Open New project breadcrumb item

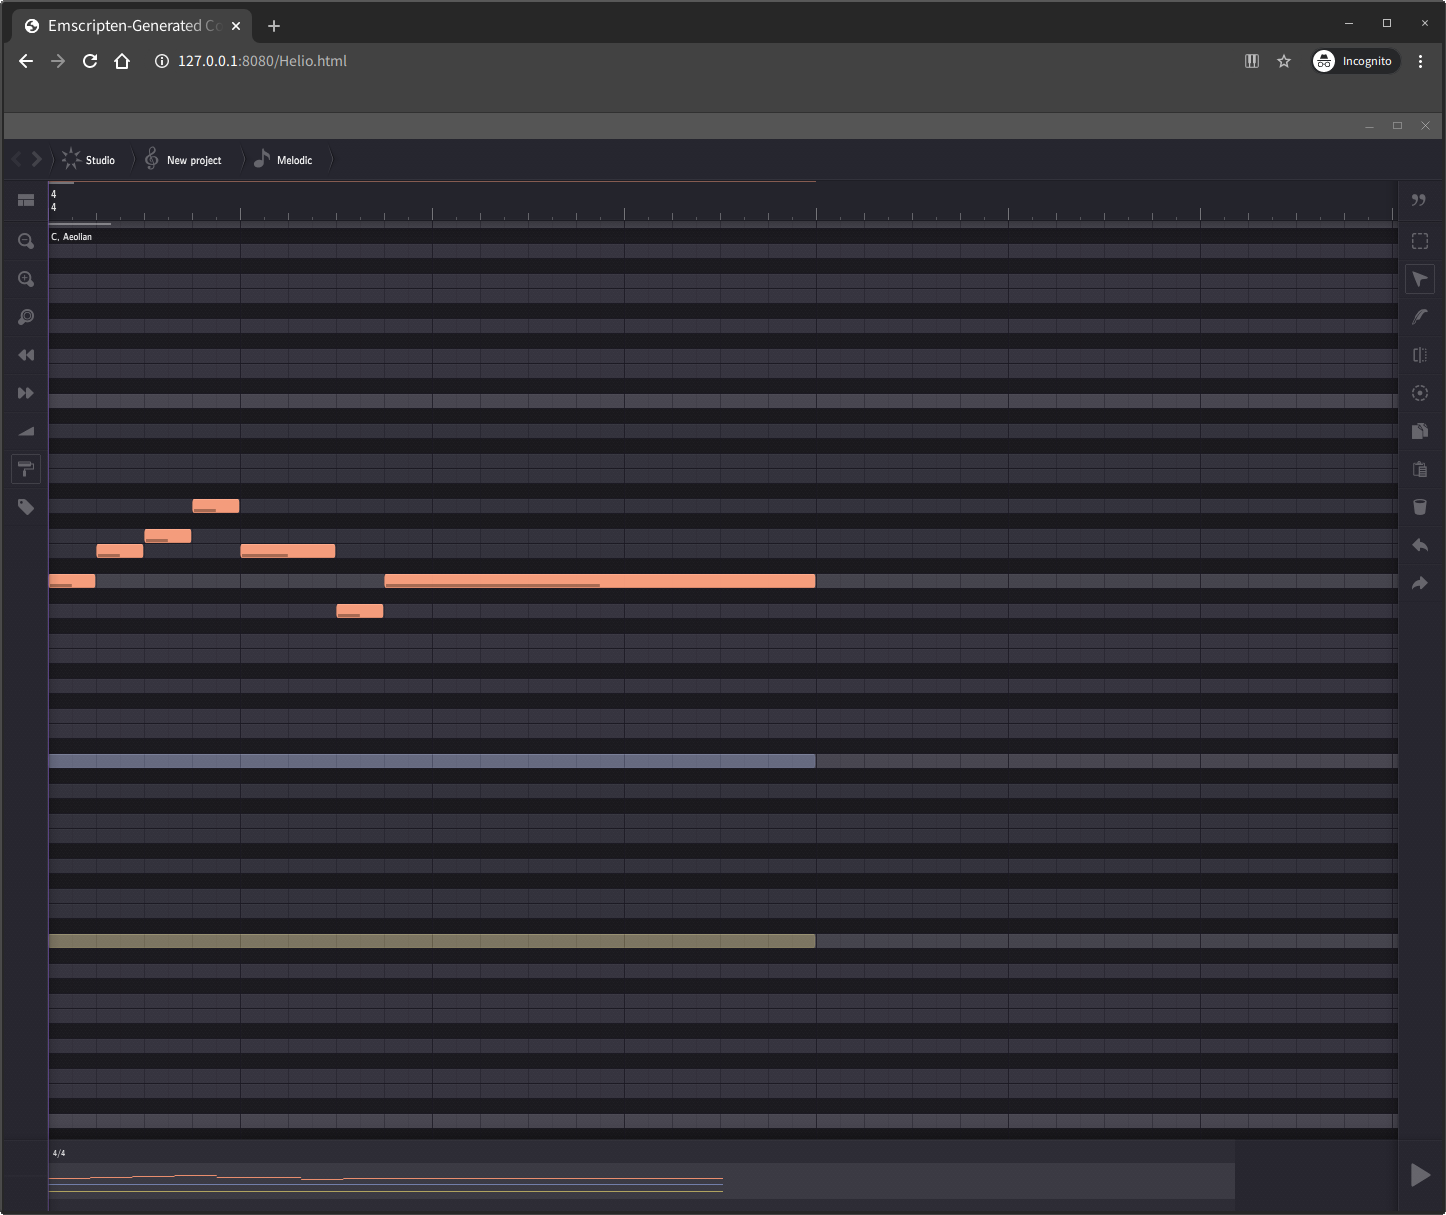[x=194, y=160]
